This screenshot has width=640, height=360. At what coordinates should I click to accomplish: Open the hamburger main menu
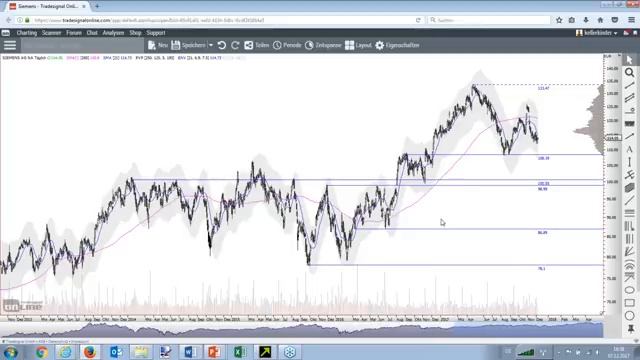10,45
